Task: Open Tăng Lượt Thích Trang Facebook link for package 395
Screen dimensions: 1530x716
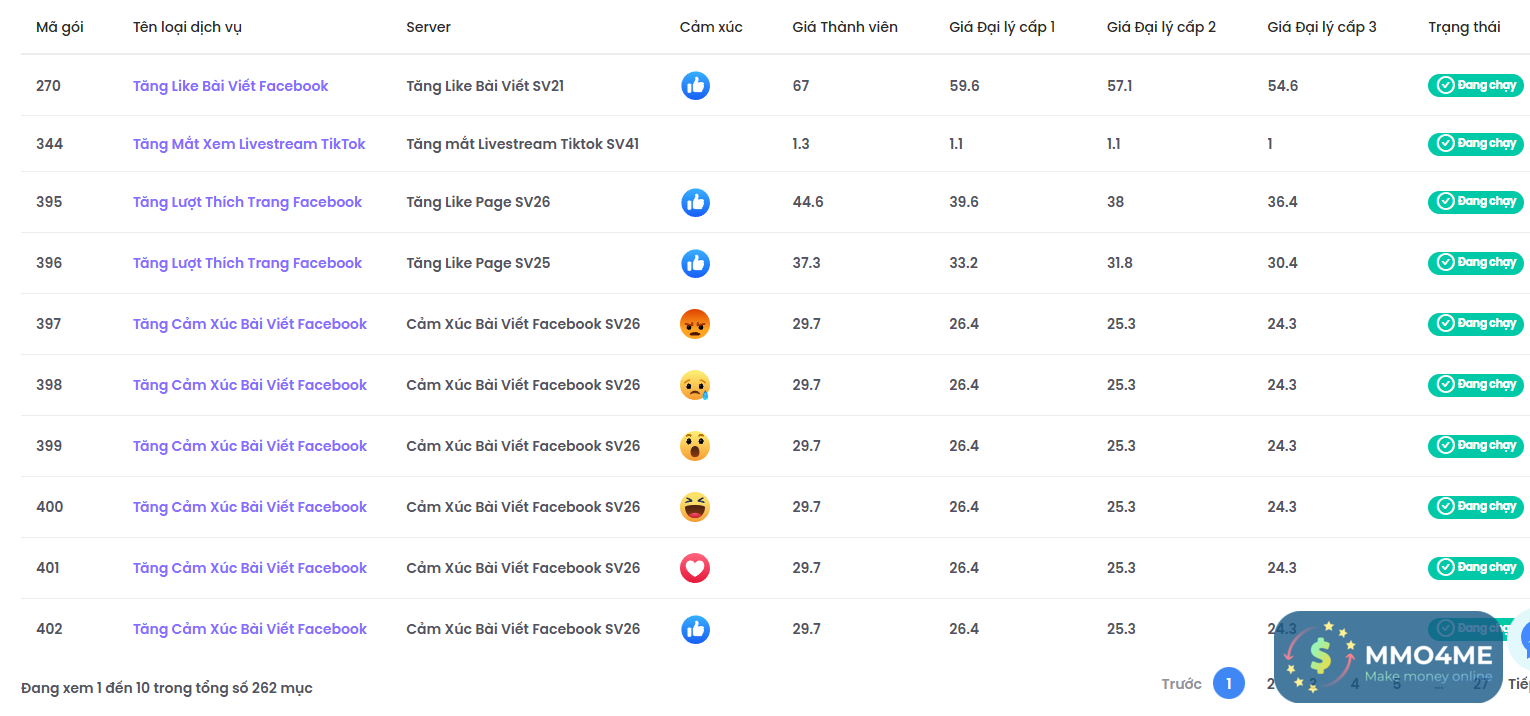Action: (x=247, y=202)
